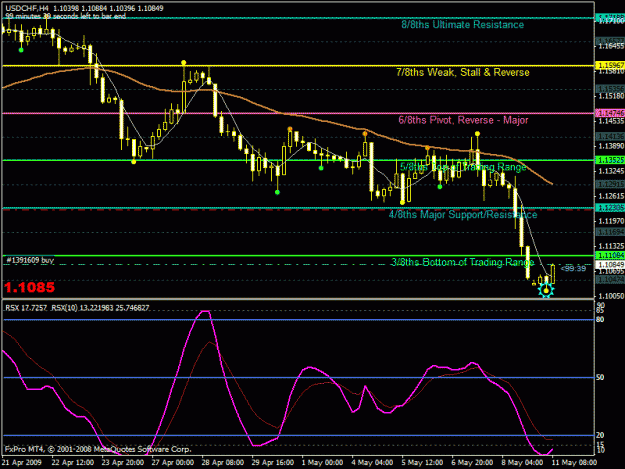Click the '4 May 04:00' time label
Viewport: 625px width, 469px height.
(x=372, y=463)
